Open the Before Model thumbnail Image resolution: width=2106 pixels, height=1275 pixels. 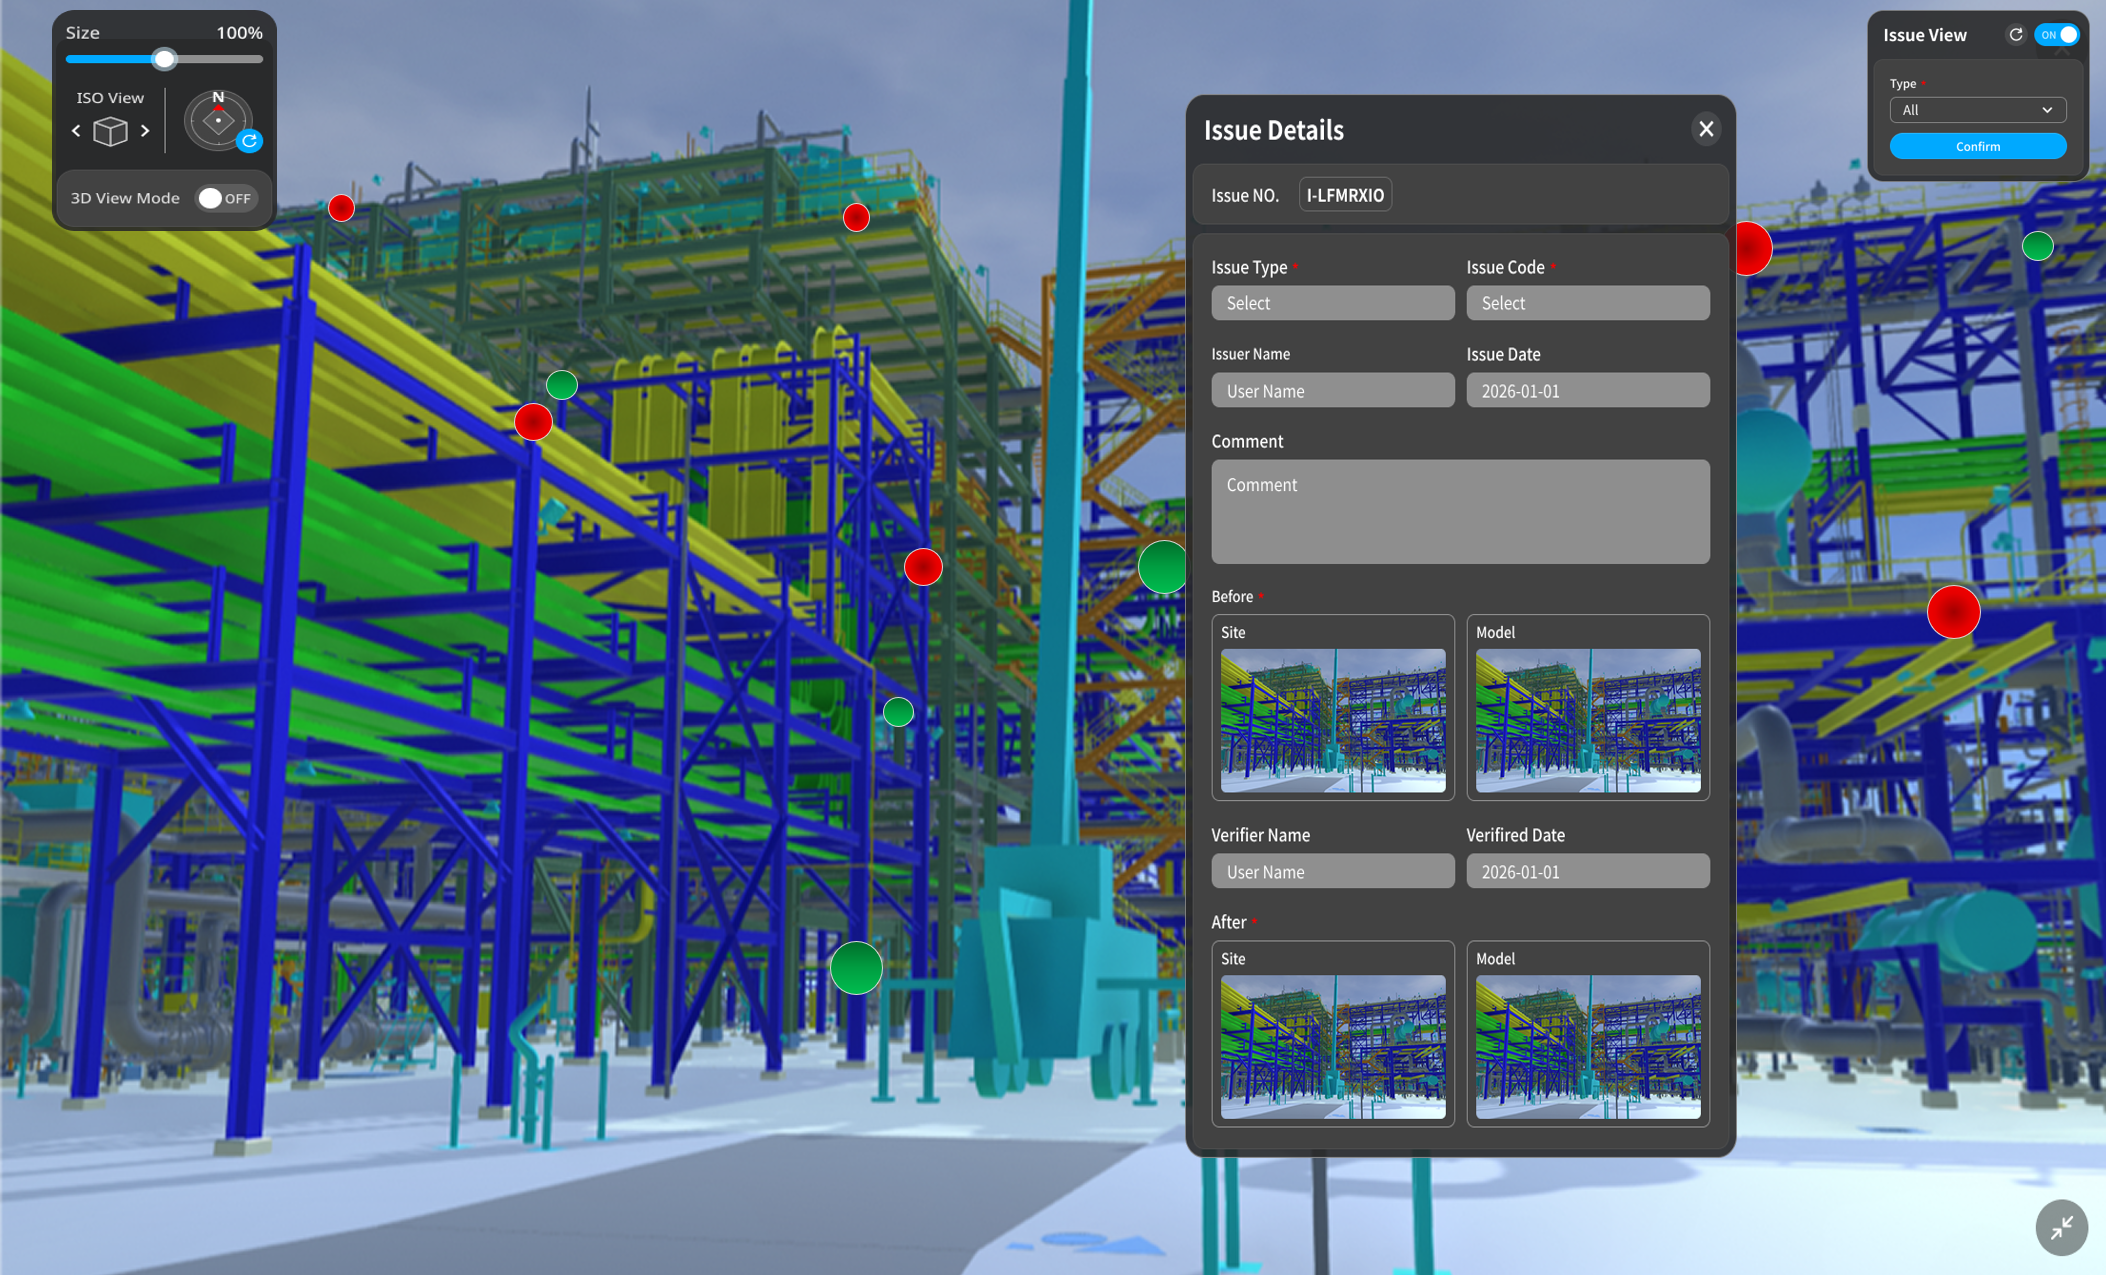click(1587, 720)
